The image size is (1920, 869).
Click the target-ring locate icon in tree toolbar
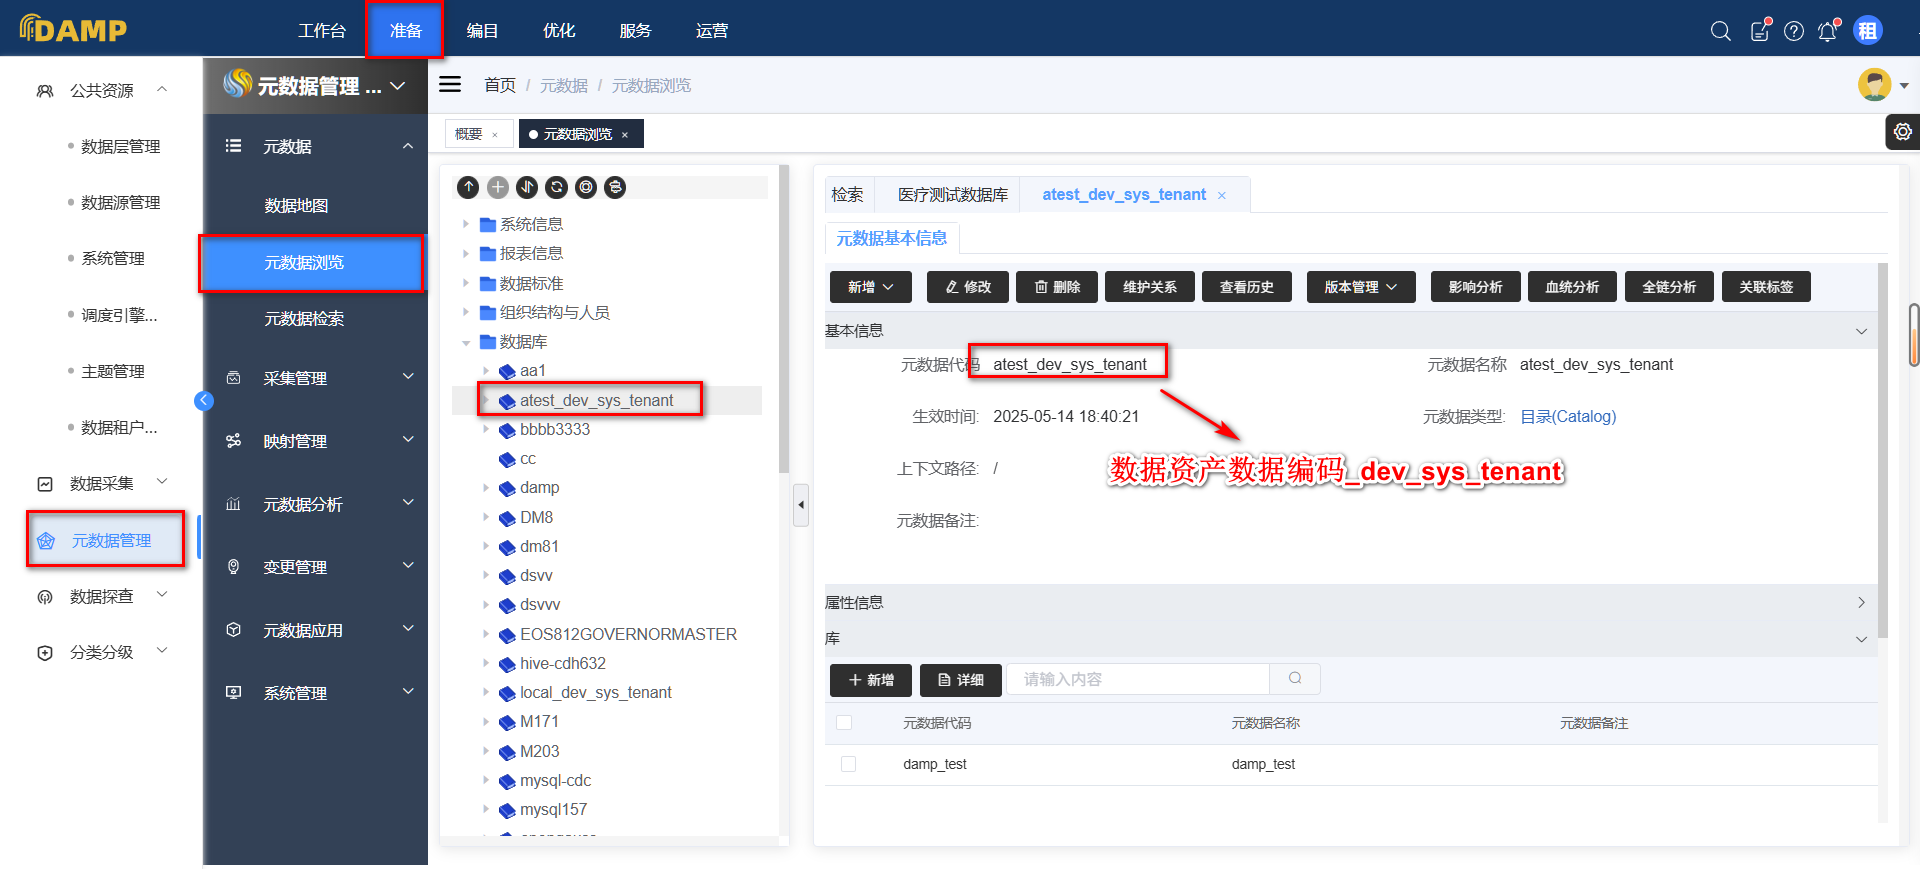[586, 187]
